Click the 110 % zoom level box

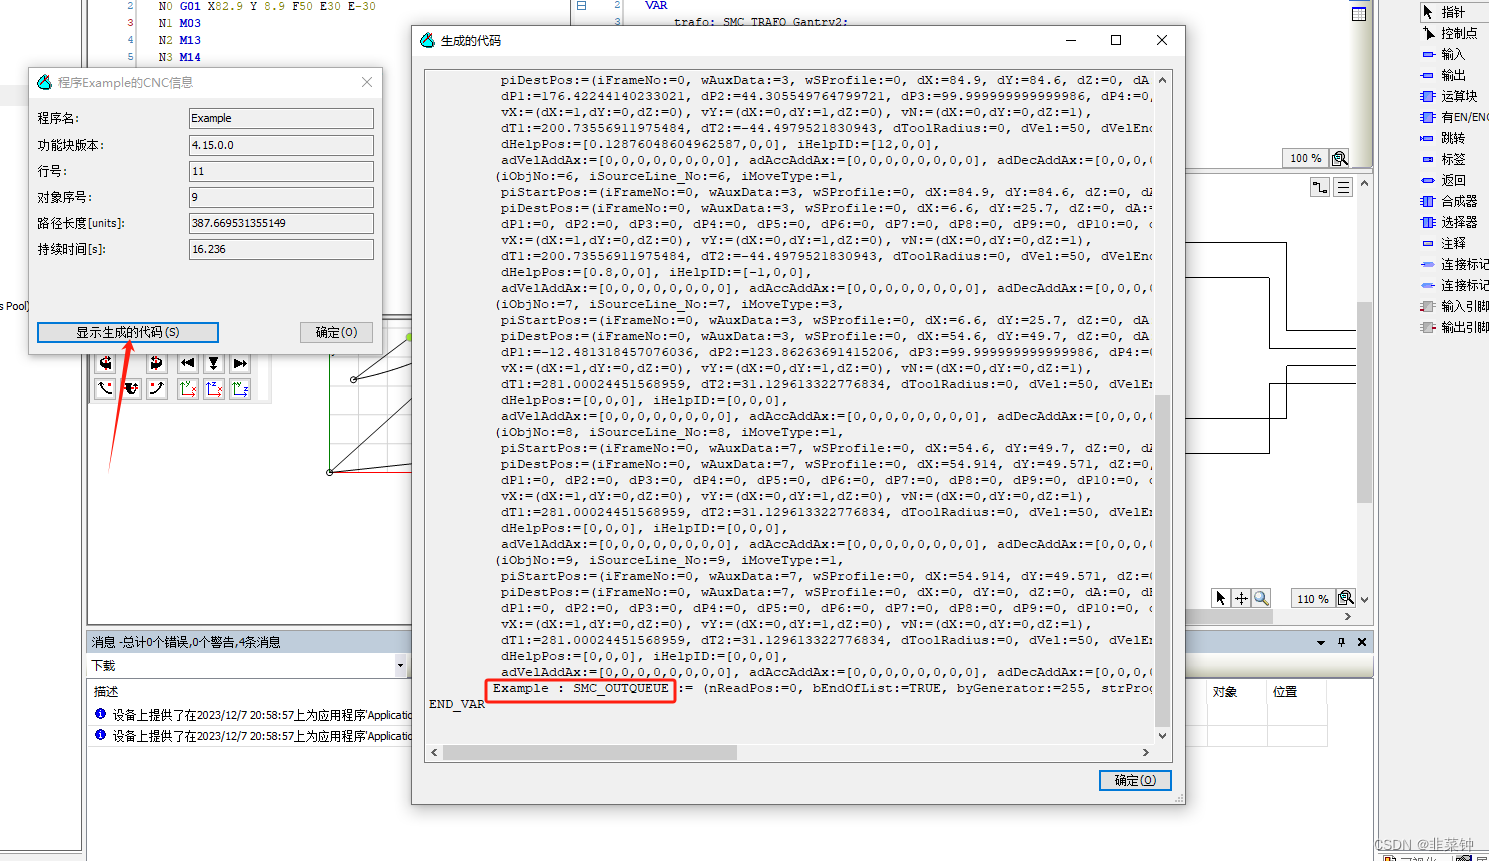pyautogui.click(x=1313, y=598)
